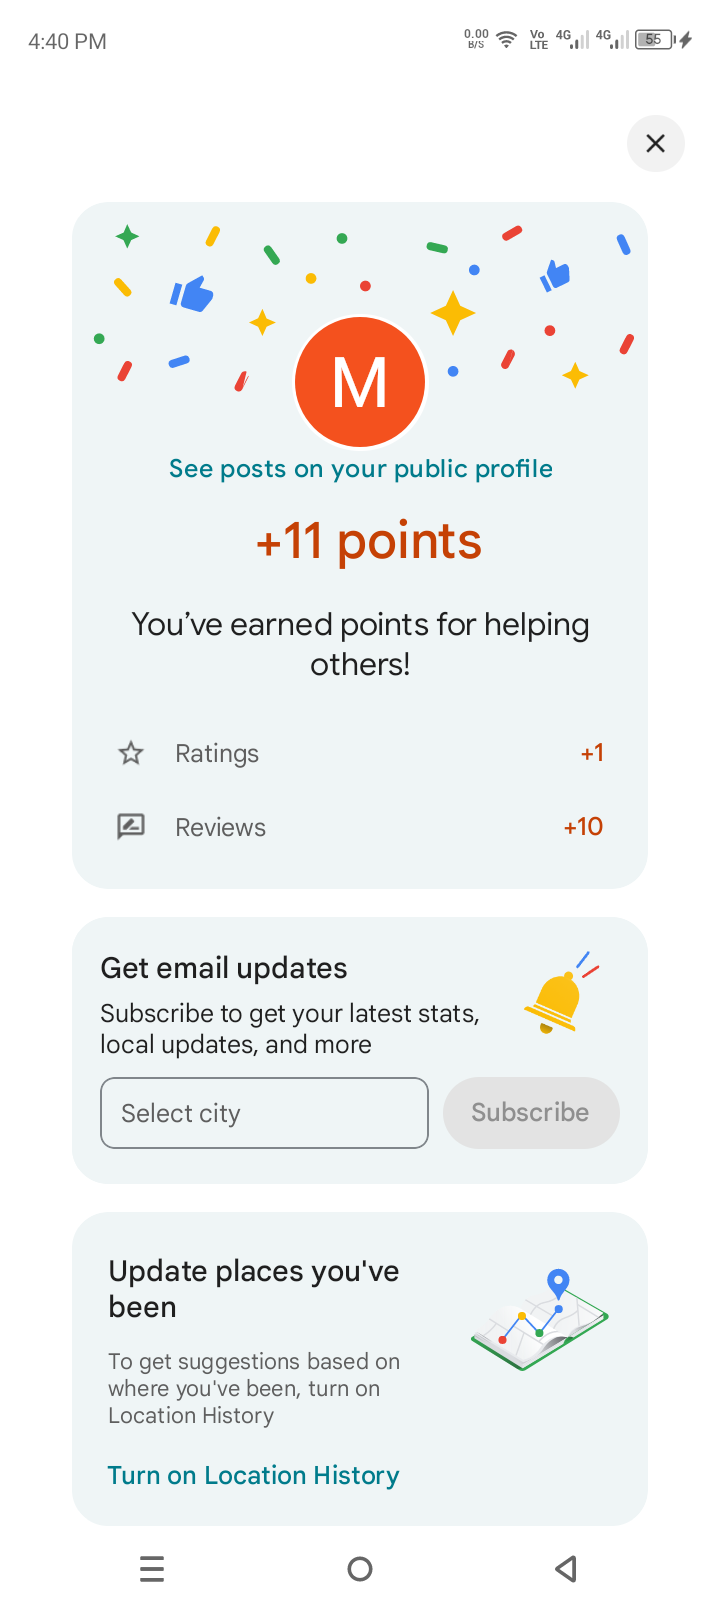Select the Reviews row label
This screenshot has height=1612, width=720.
click(220, 827)
